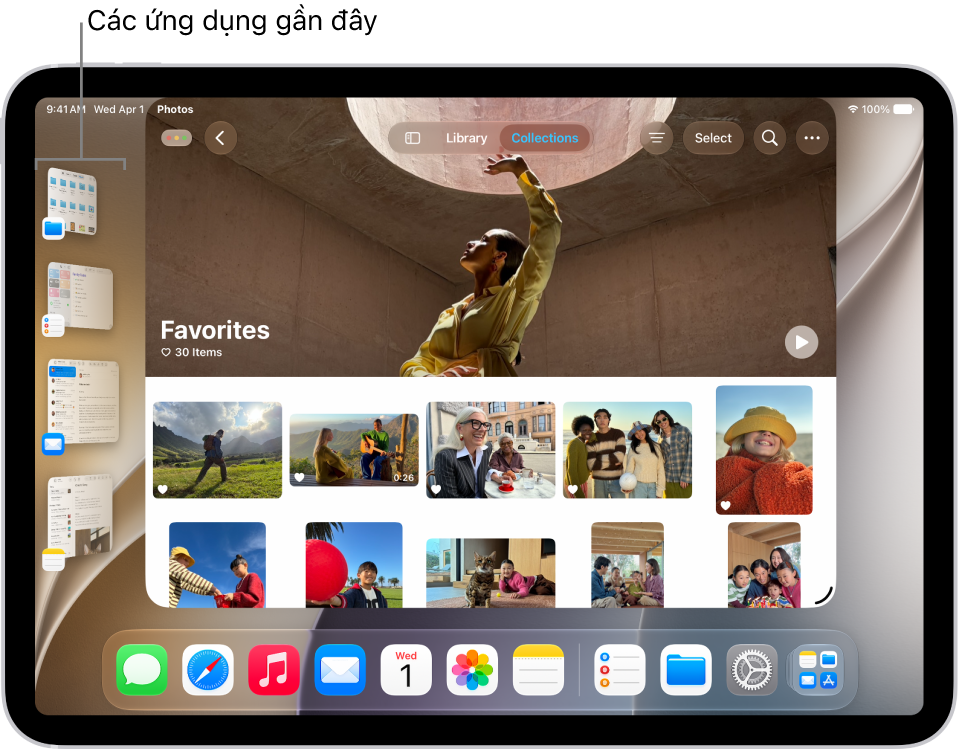This screenshot has height=753, width=960.
Task: Open the four friends beach photo
Action: point(627,450)
